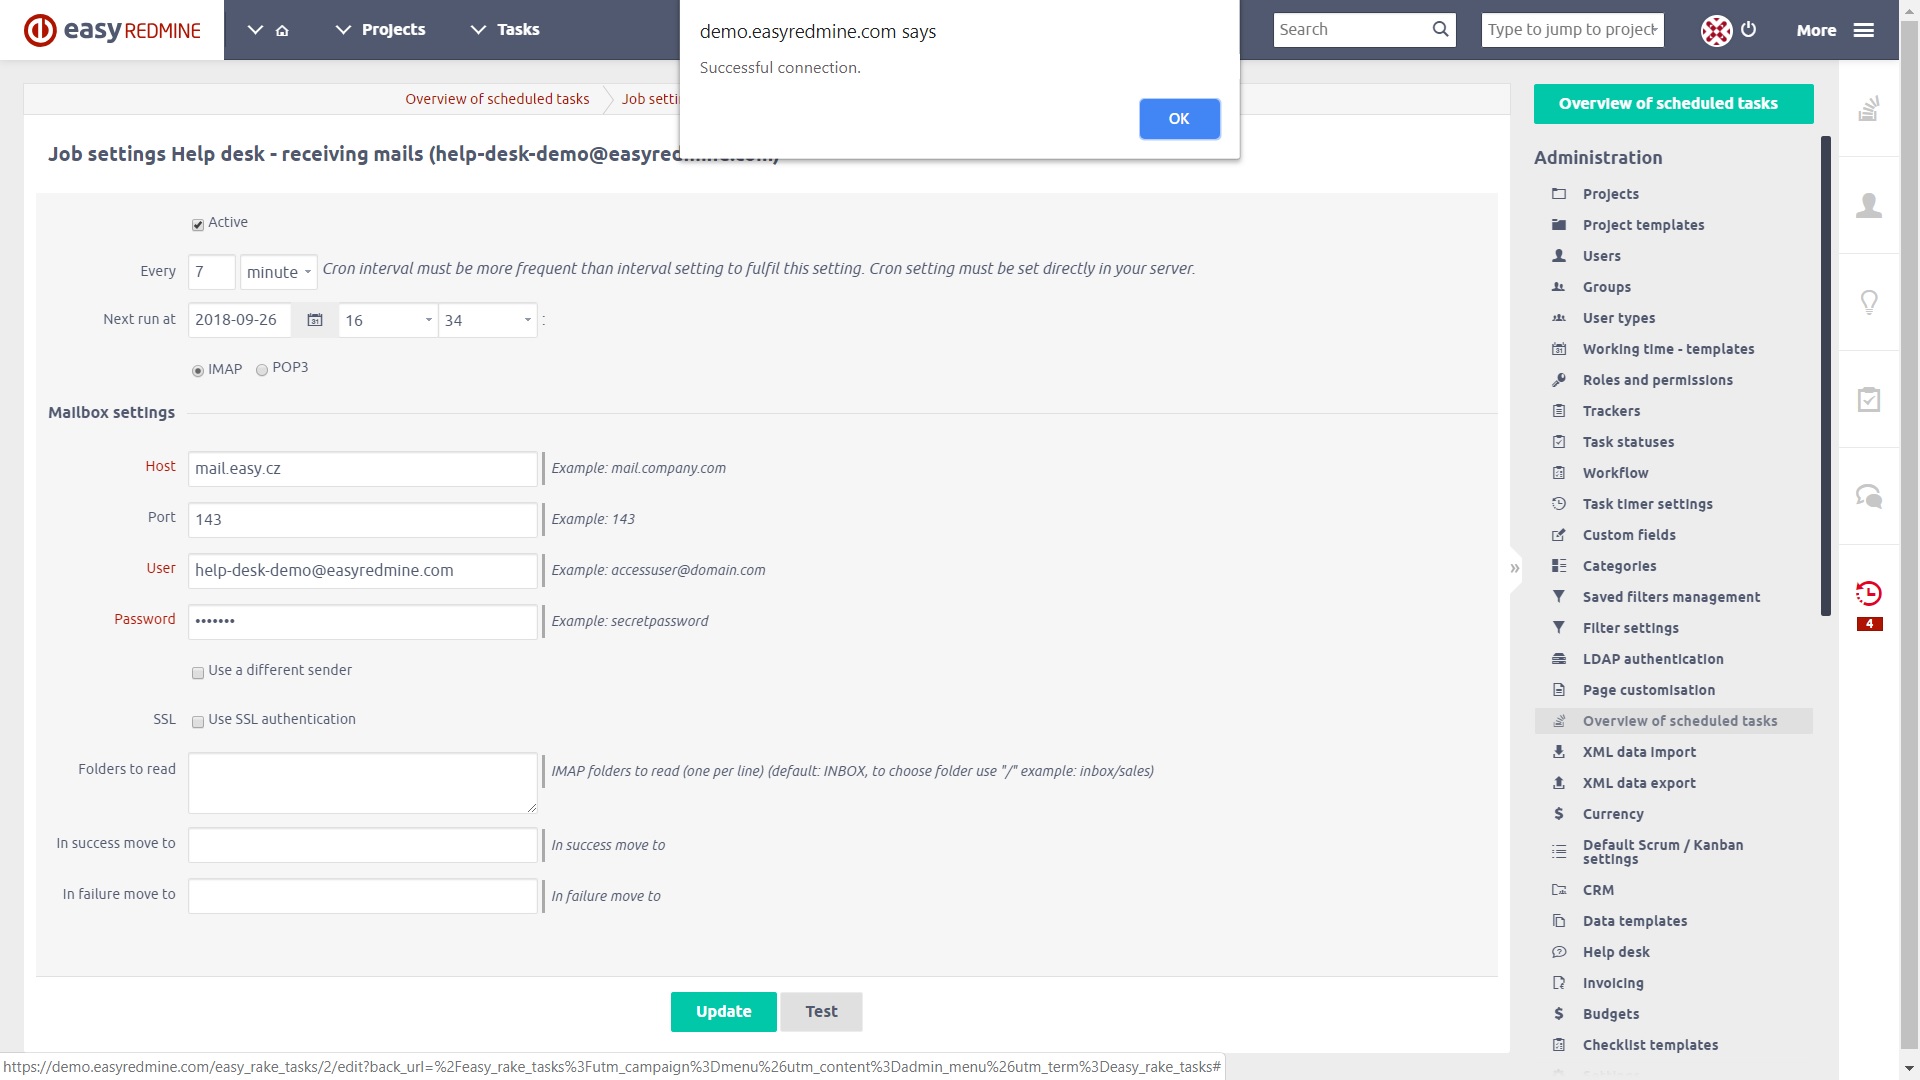Click the Saved filters funnel icon
This screenshot has width=1920, height=1080.
pyautogui.click(x=1559, y=597)
